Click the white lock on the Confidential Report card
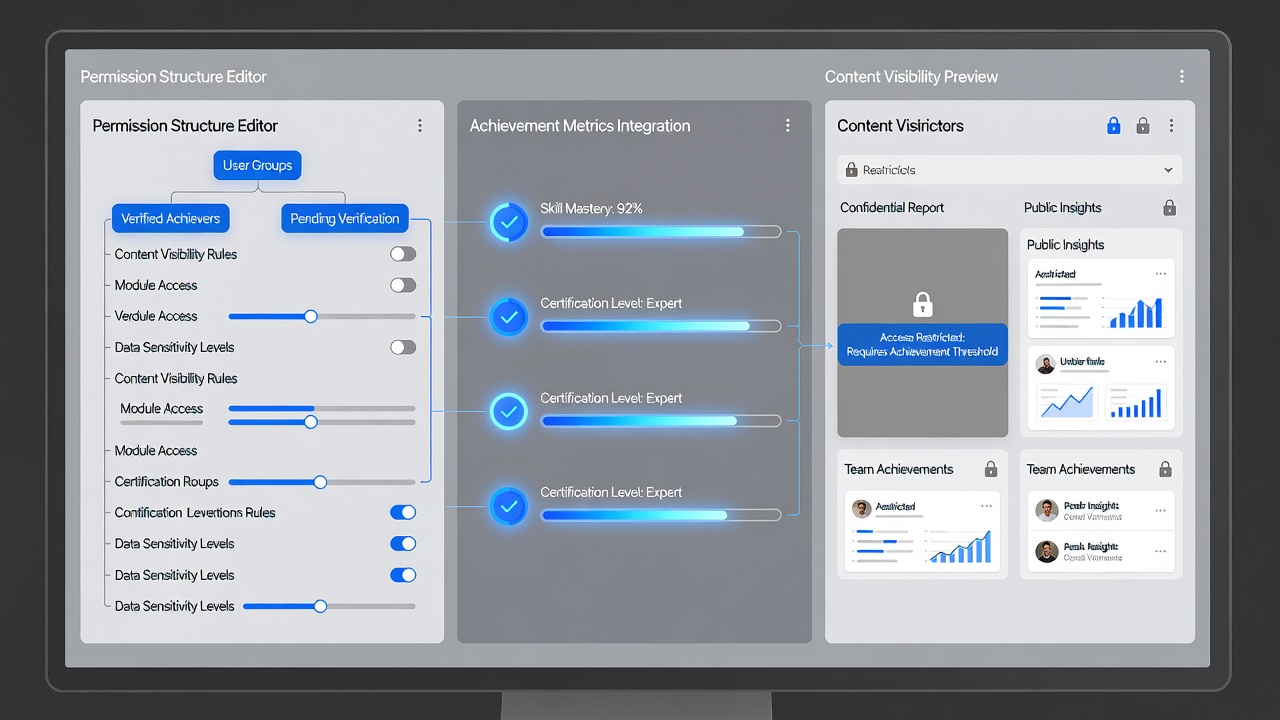This screenshot has width=1280, height=720. [923, 304]
